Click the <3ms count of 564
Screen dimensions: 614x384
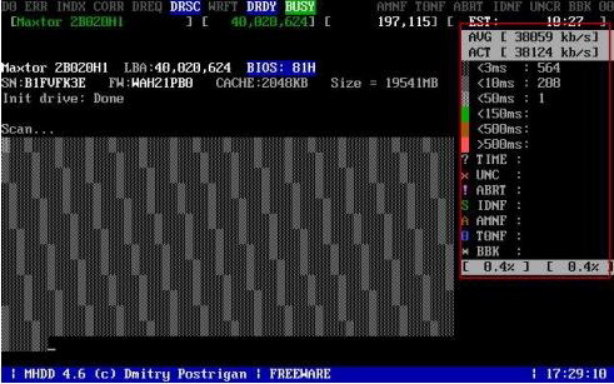(549, 68)
